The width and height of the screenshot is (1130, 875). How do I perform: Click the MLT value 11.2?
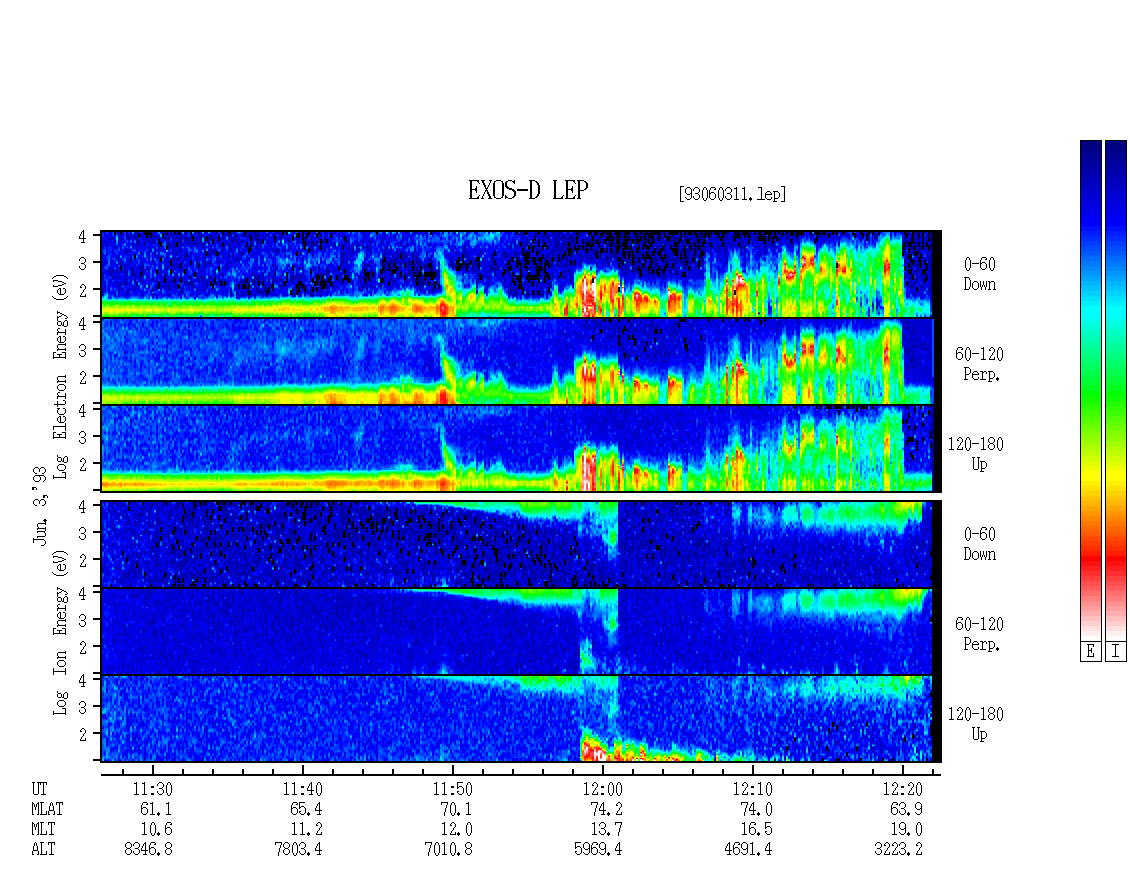tap(306, 830)
